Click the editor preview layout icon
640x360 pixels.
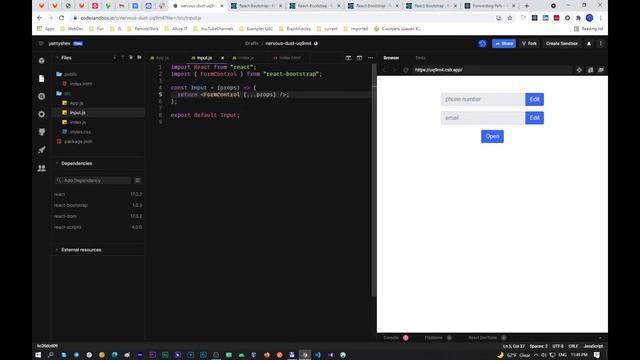(x=359, y=58)
